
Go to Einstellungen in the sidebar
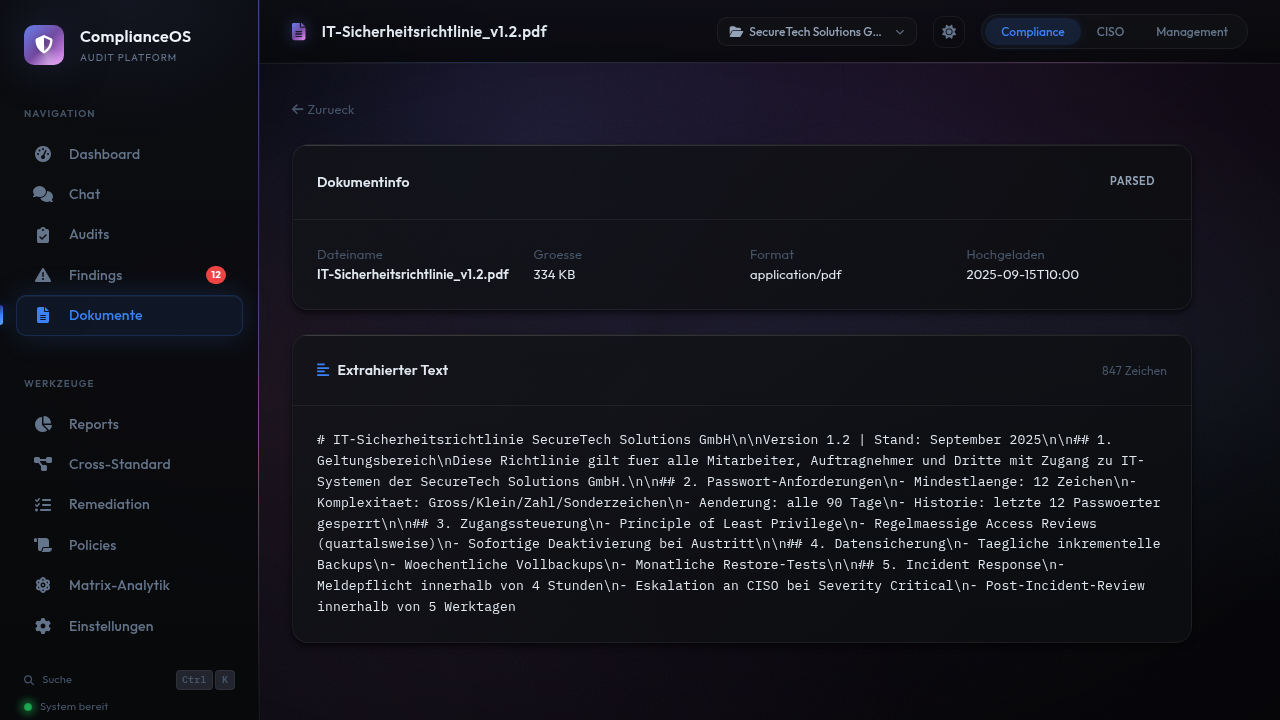110,626
